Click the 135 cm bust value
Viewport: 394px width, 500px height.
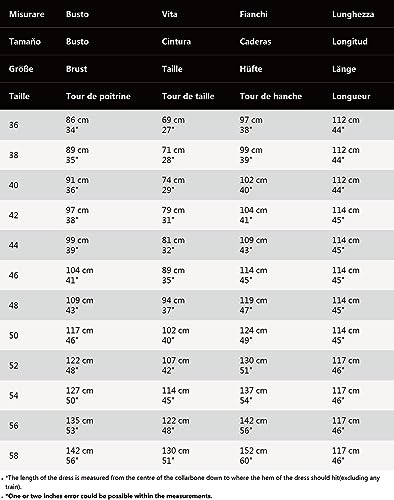point(79,421)
